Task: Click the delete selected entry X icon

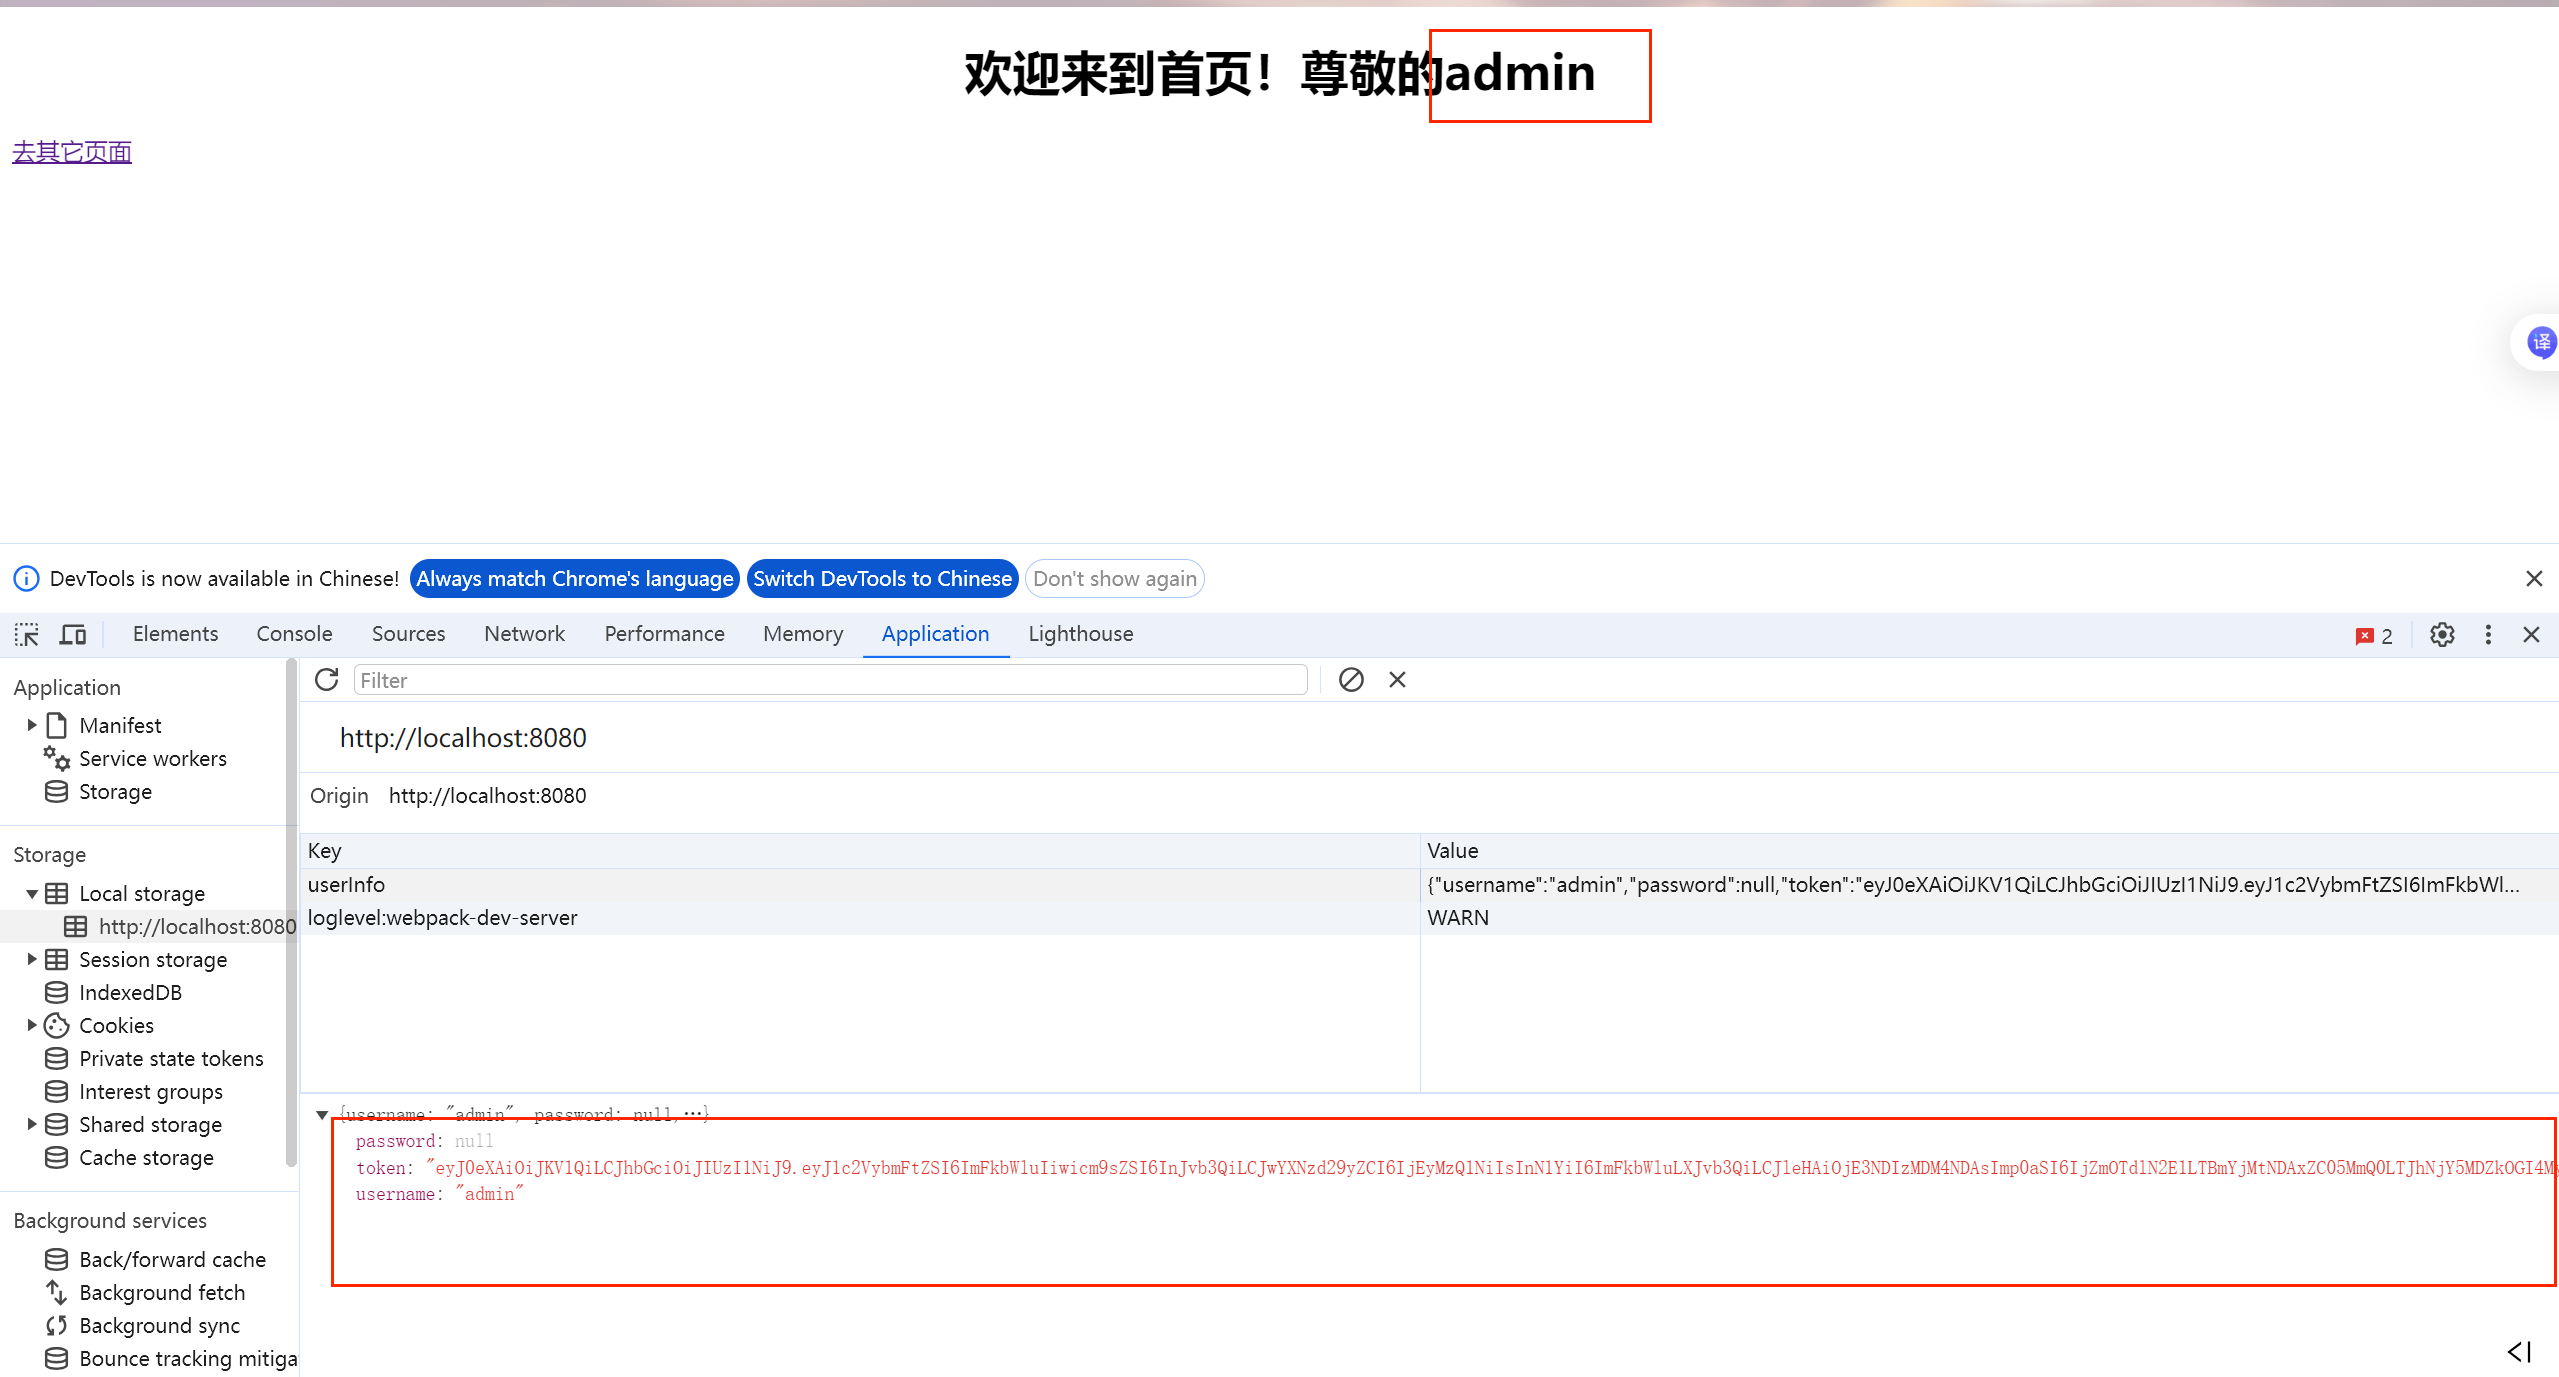Action: click(x=1397, y=680)
